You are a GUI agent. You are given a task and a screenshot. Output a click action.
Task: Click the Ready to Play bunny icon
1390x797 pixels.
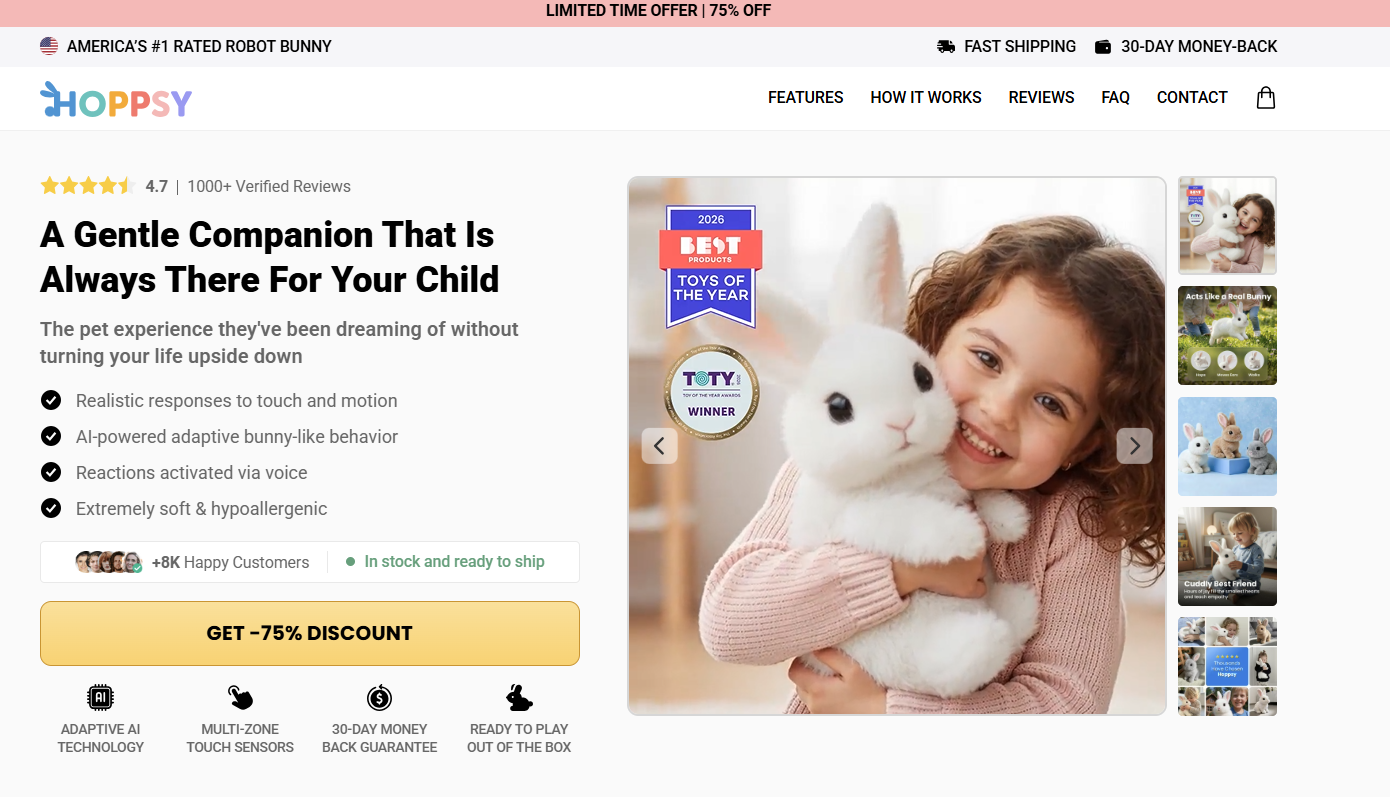[x=519, y=697]
